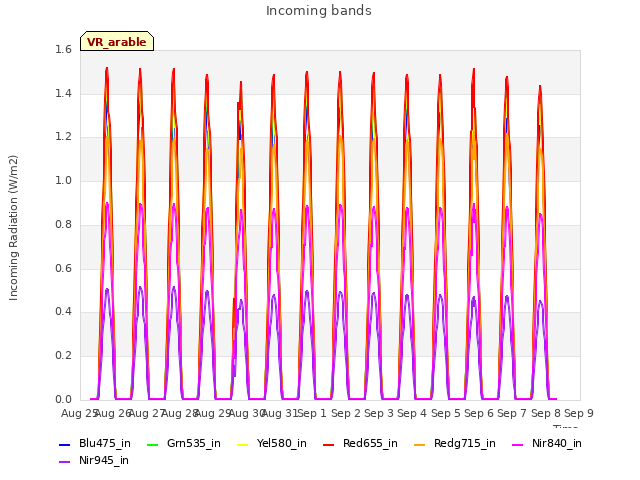Click the purple Nir945_in legend swatch

tap(64, 462)
